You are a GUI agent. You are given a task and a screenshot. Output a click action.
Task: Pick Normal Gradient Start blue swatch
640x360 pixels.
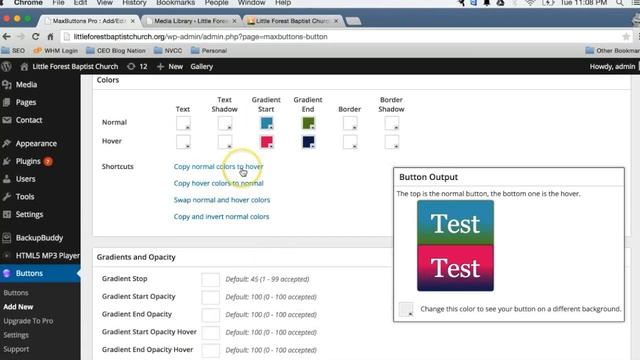tap(267, 123)
